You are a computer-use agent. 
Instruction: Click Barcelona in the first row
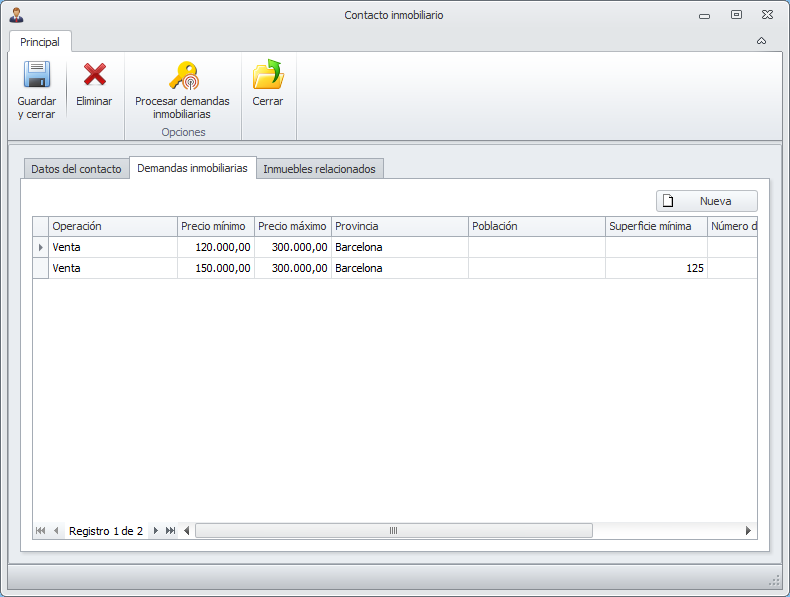point(400,247)
